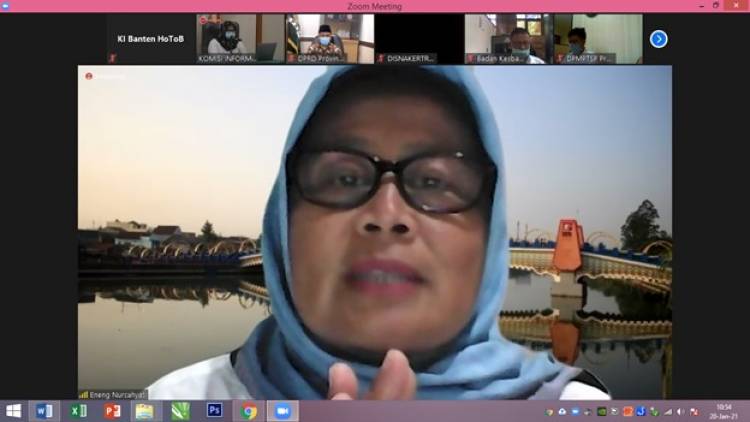
Task: Click muted mic icon on KI Banten HoToB
Action: 113,58
